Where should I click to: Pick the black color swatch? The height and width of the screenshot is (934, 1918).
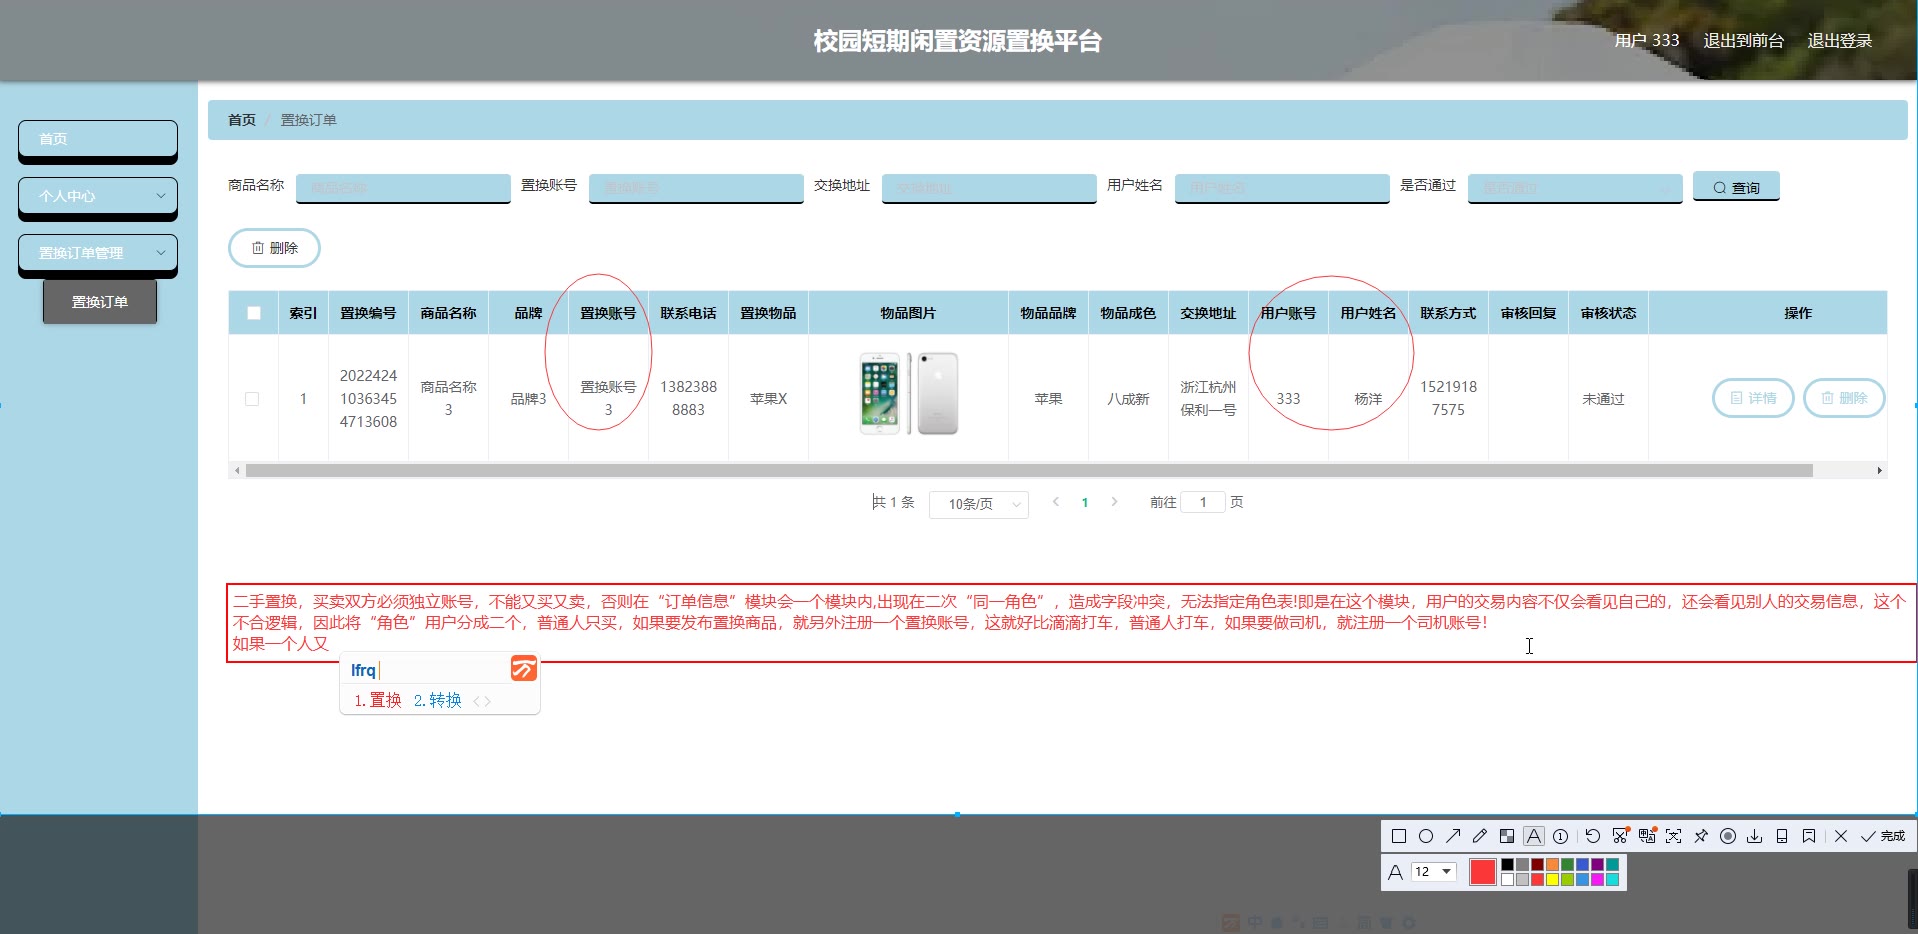click(1507, 865)
